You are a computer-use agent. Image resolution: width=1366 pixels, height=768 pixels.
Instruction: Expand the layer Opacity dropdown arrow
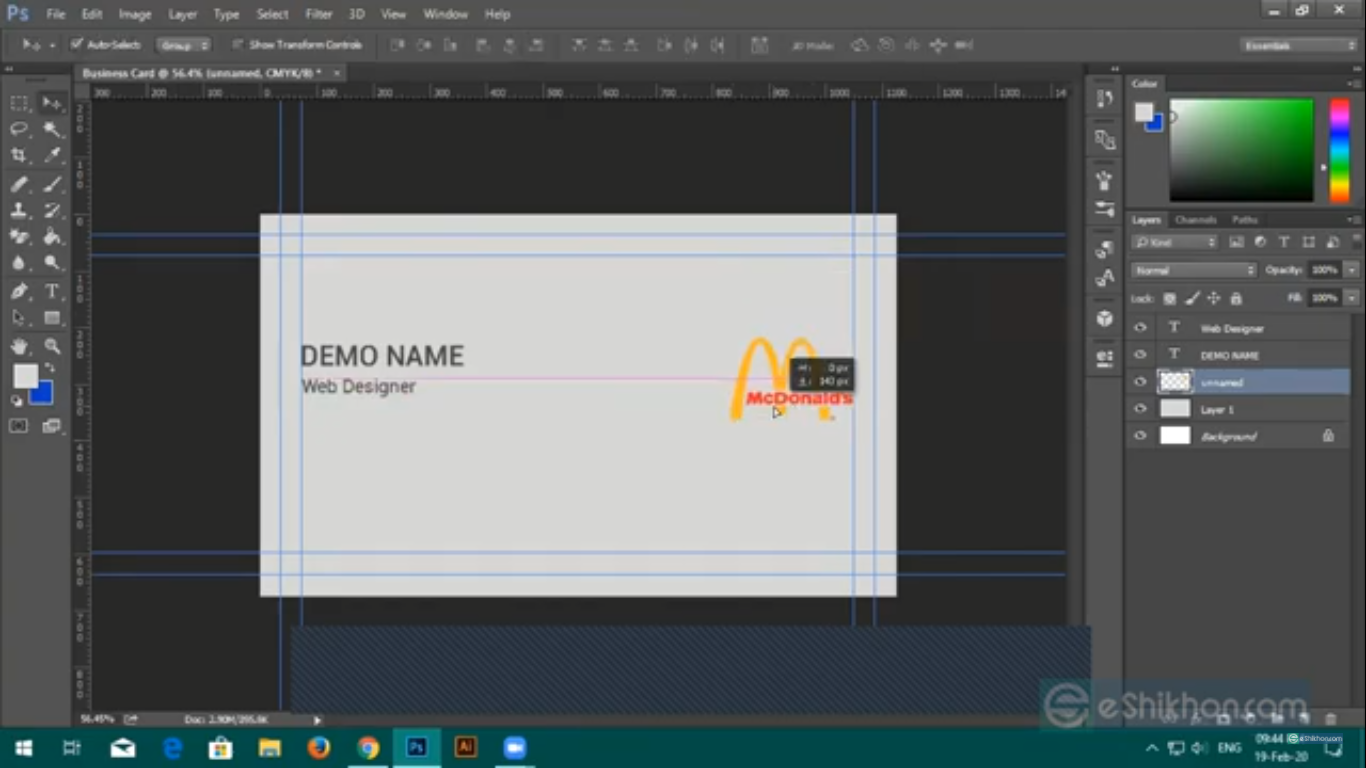pos(1351,270)
